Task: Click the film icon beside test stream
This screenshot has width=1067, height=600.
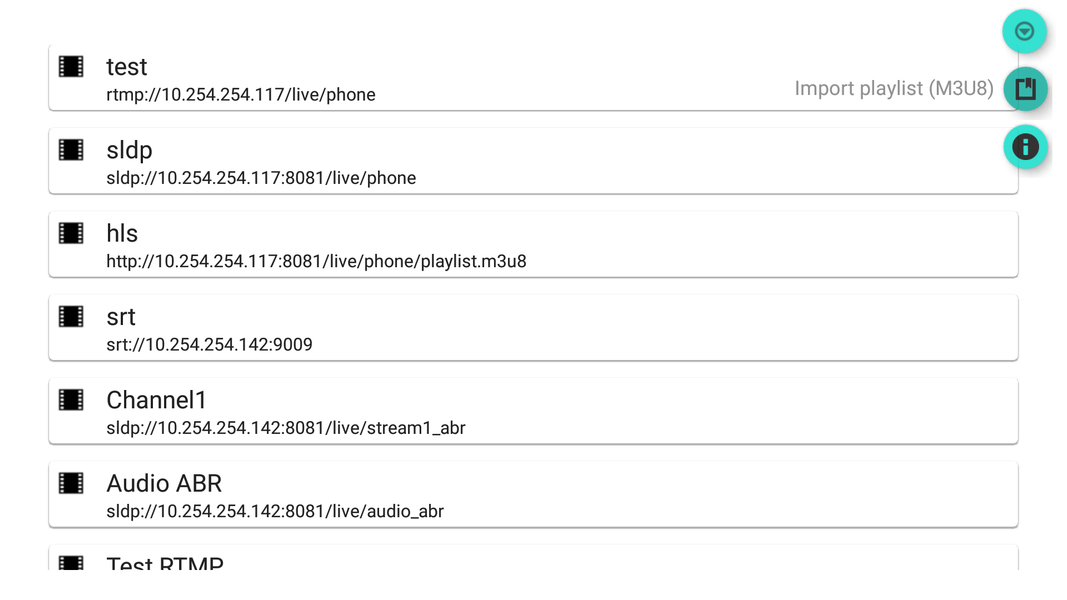Action: point(71,67)
